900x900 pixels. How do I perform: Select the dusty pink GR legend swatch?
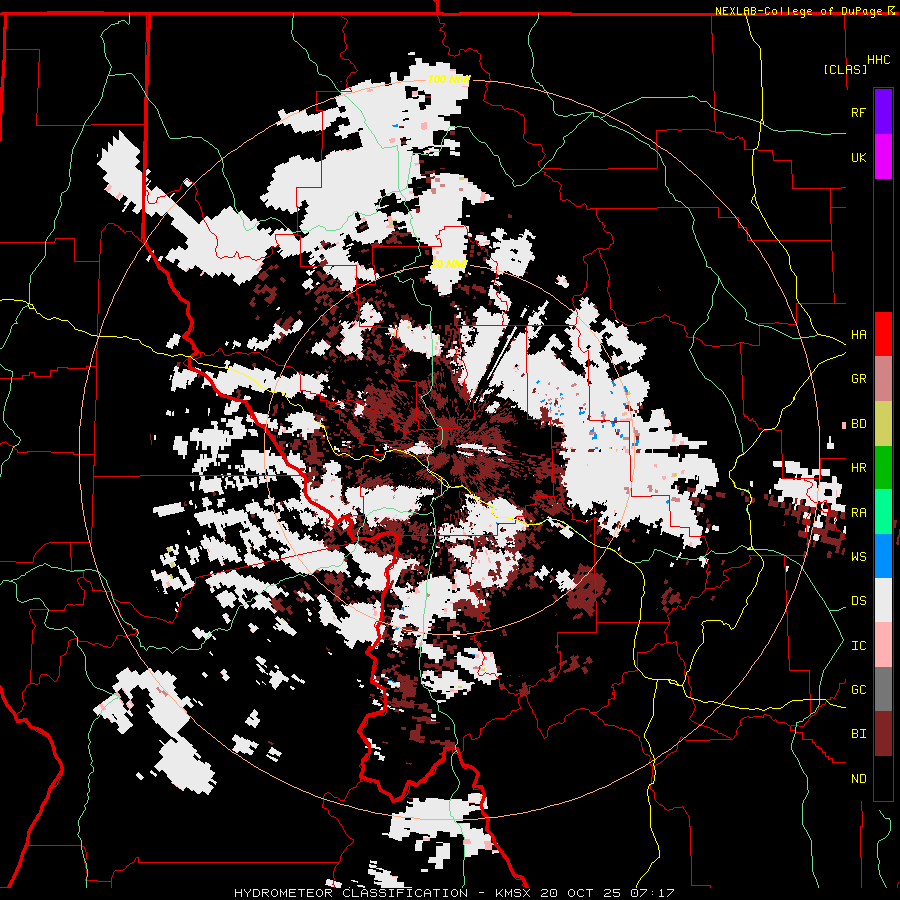tap(883, 379)
